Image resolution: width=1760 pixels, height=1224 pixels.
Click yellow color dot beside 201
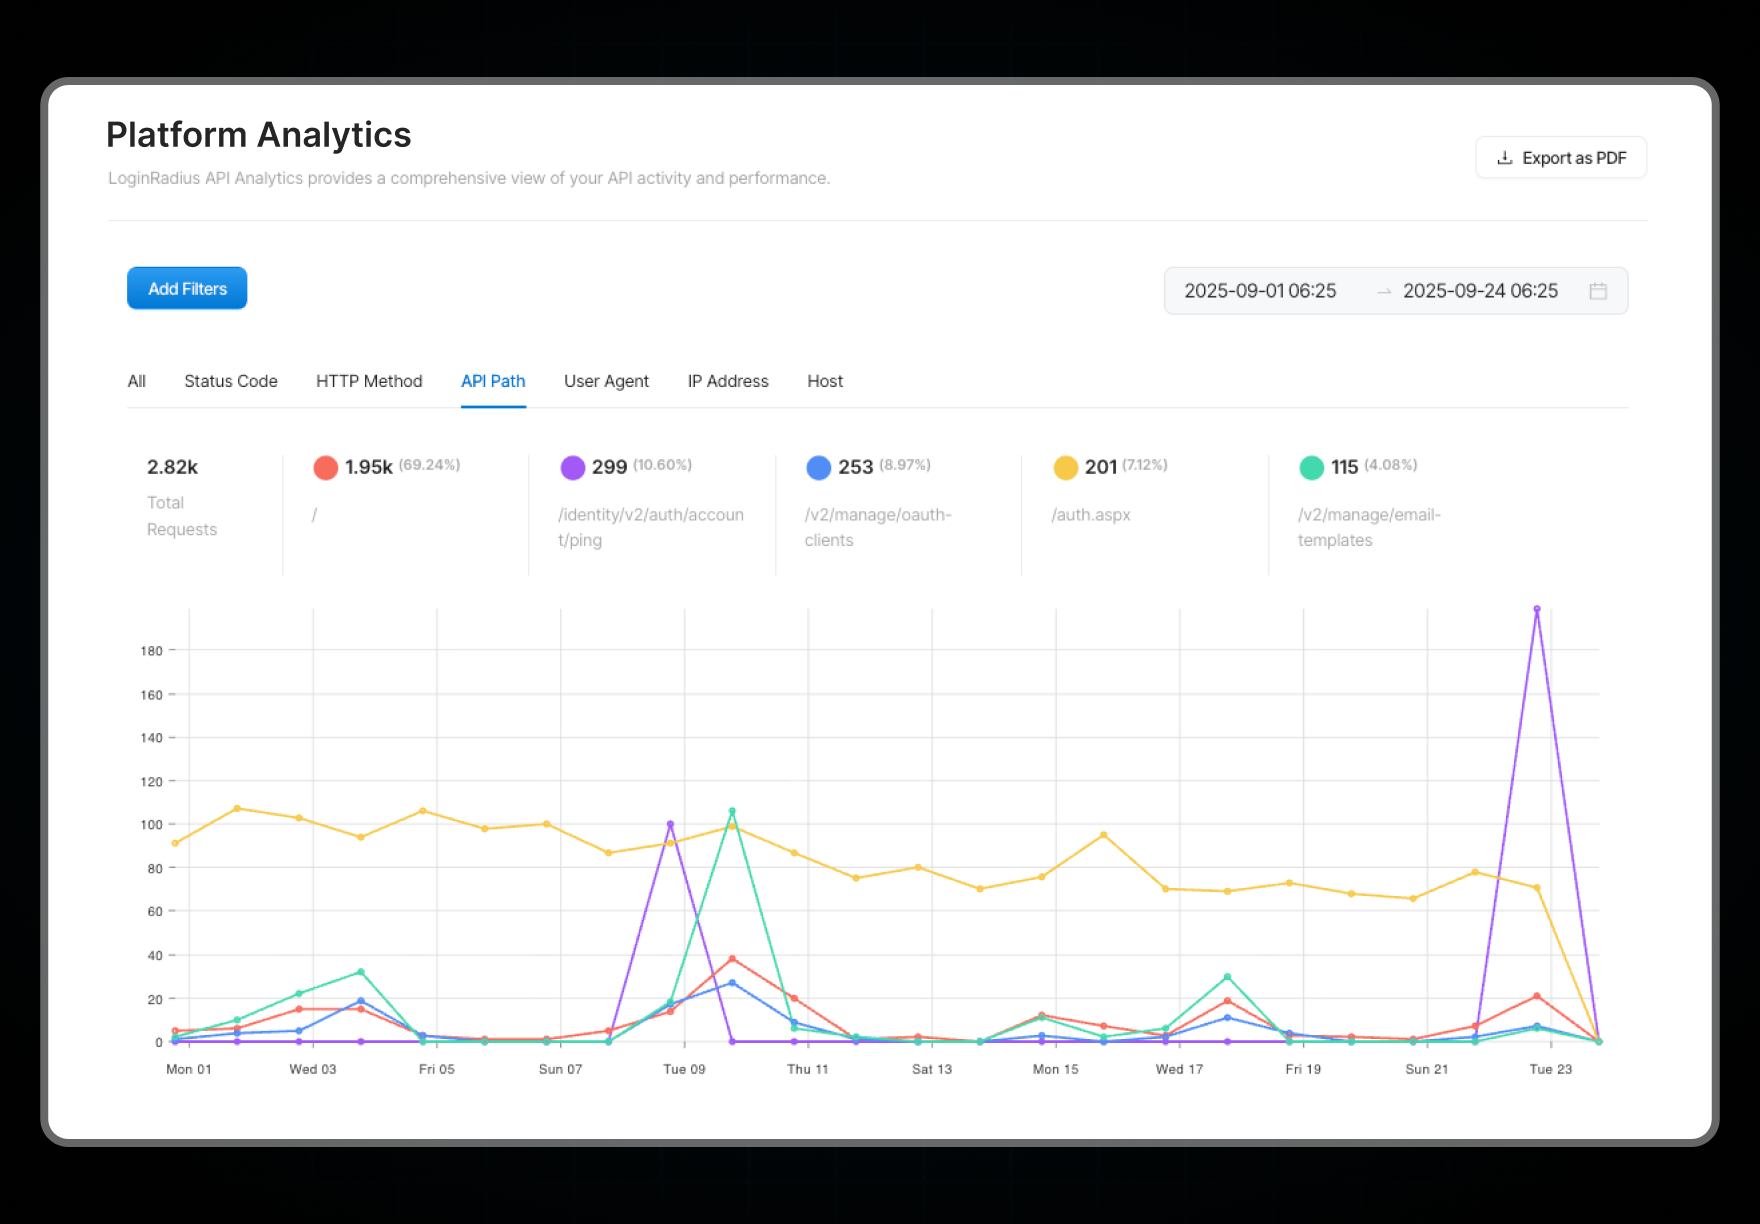coord(1066,467)
